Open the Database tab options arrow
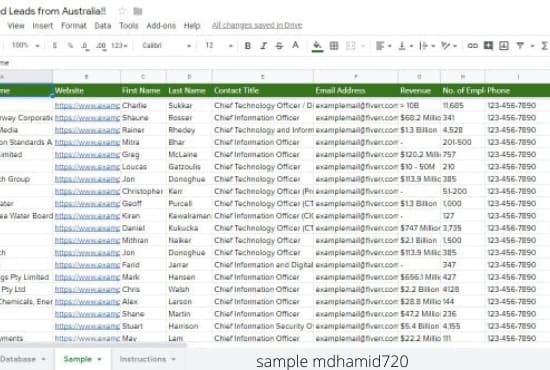Screen dimensions: 550x370 [x=43, y=359]
